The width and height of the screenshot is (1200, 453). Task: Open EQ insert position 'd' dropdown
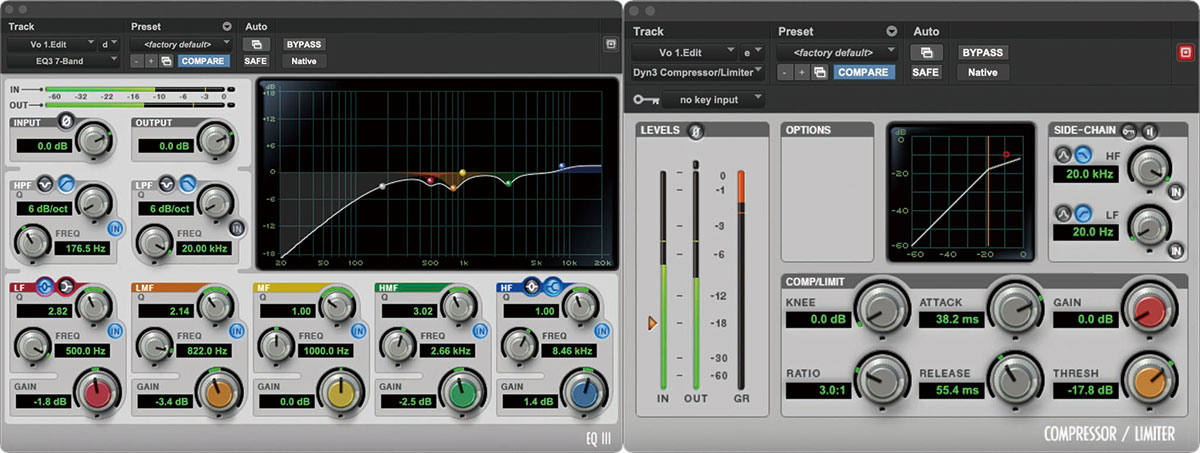coord(110,44)
